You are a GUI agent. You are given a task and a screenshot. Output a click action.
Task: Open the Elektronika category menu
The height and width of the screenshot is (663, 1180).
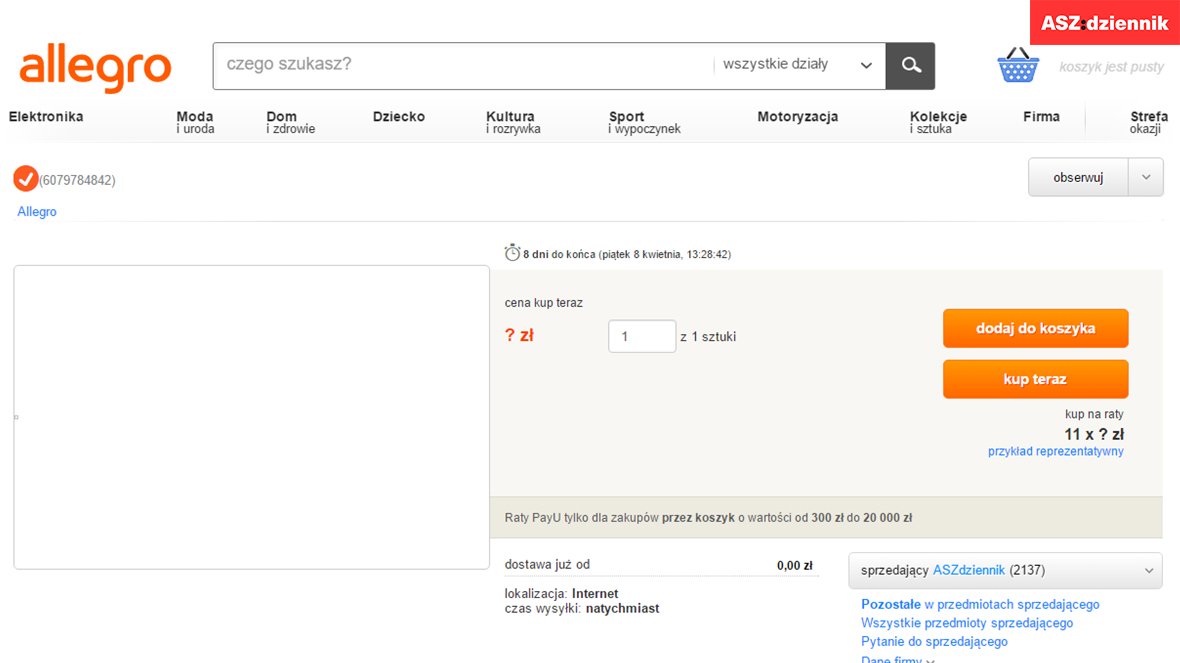pos(46,117)
